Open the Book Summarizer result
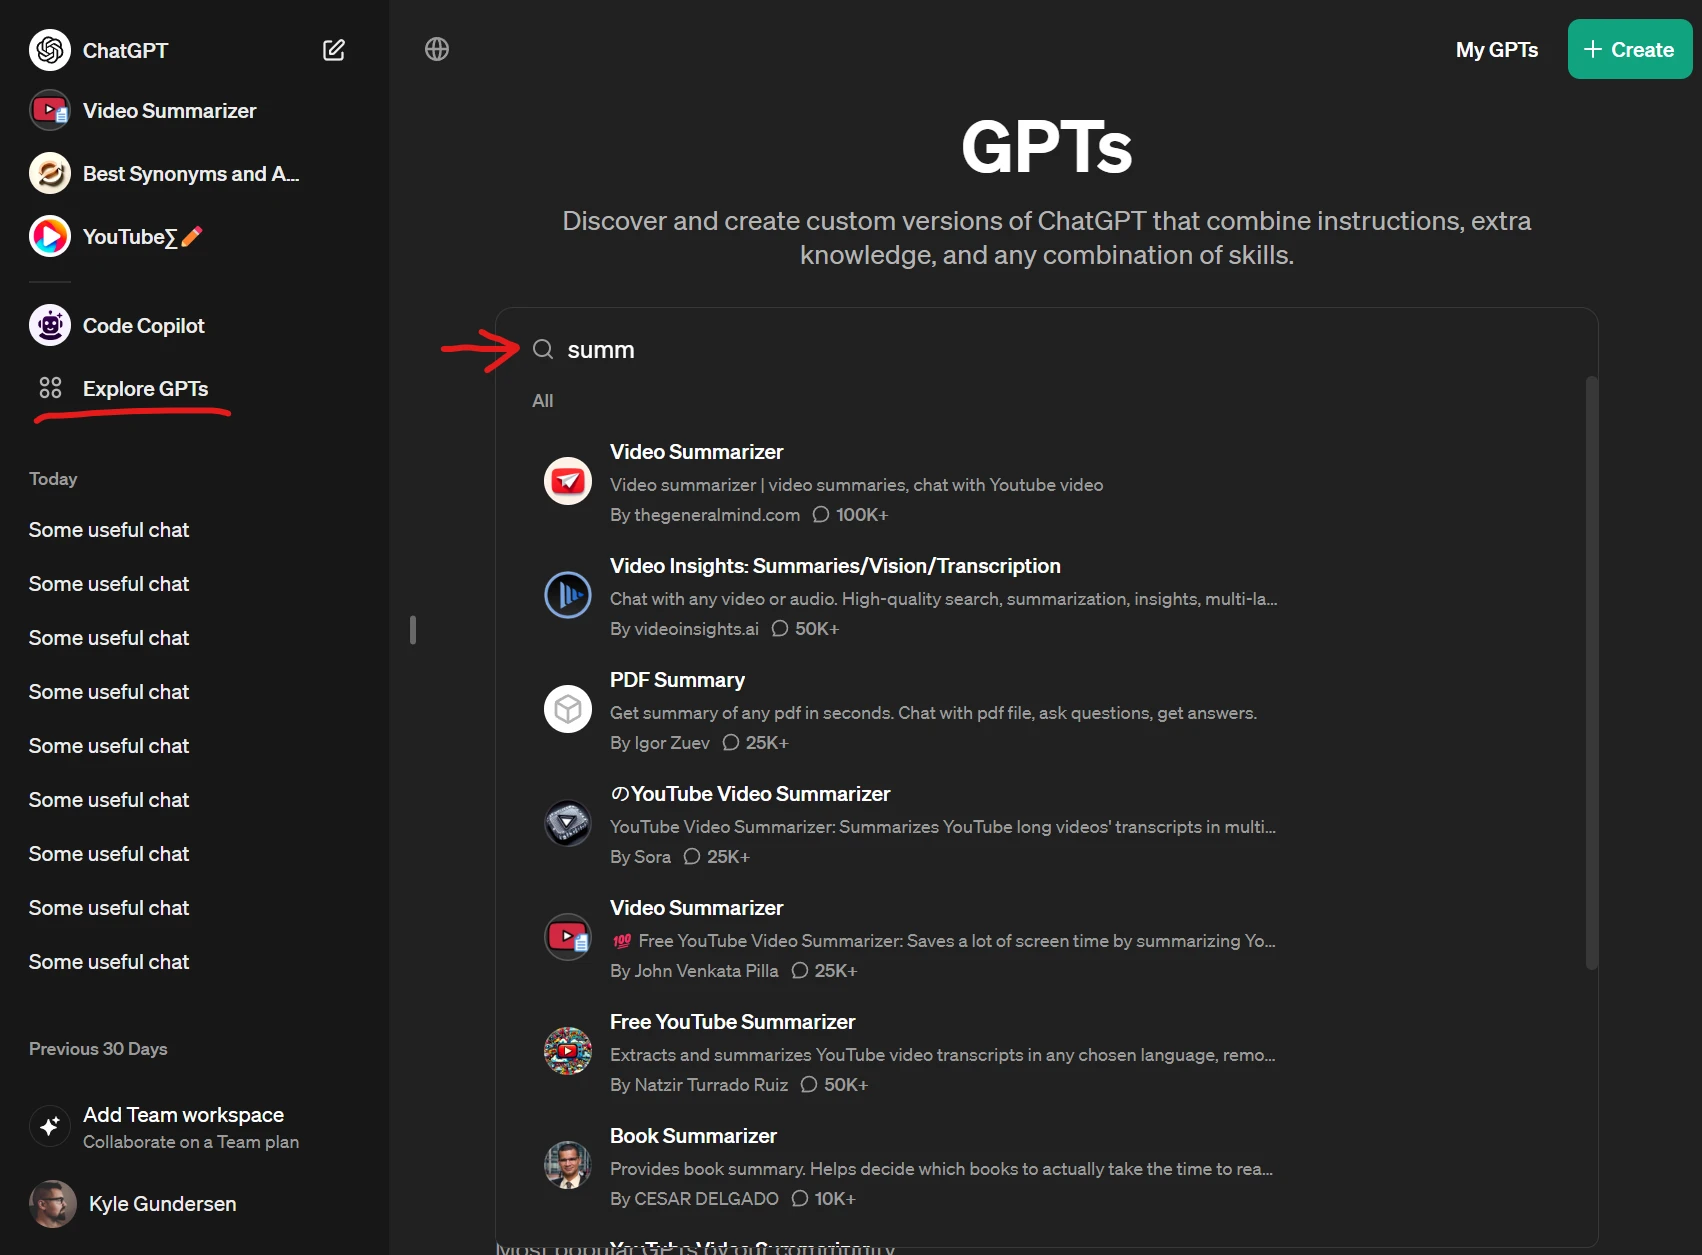This screenshot has height=1255, width=1702. 693,1136
